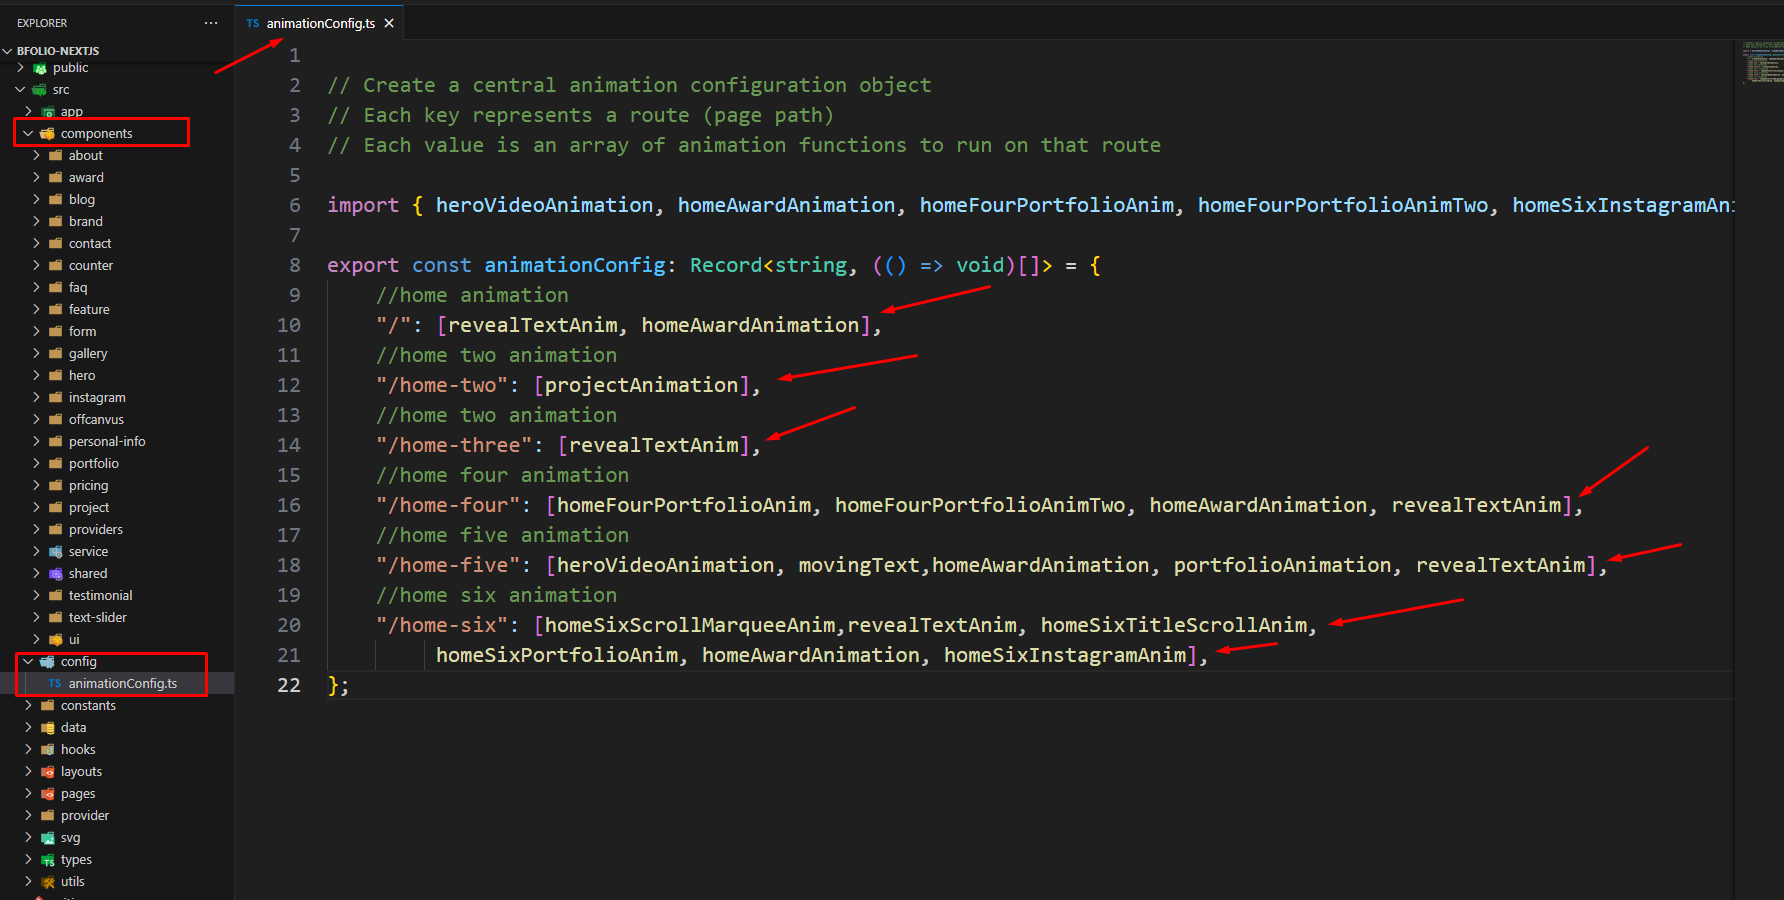Click the svg folder icon
The image size is (1784, 900).
(x=47, y=838)
